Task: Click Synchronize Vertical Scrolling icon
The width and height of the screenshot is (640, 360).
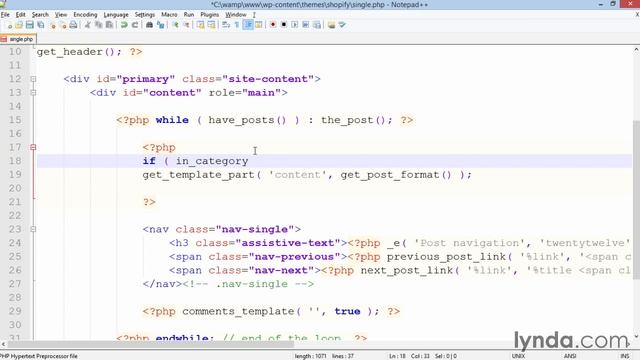Action: pos(200,25)
